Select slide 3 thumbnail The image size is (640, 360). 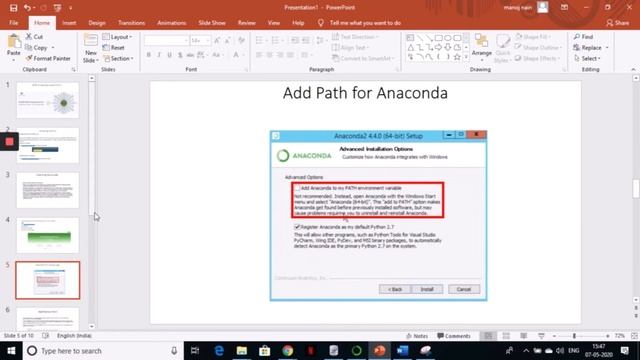[48, 190]
